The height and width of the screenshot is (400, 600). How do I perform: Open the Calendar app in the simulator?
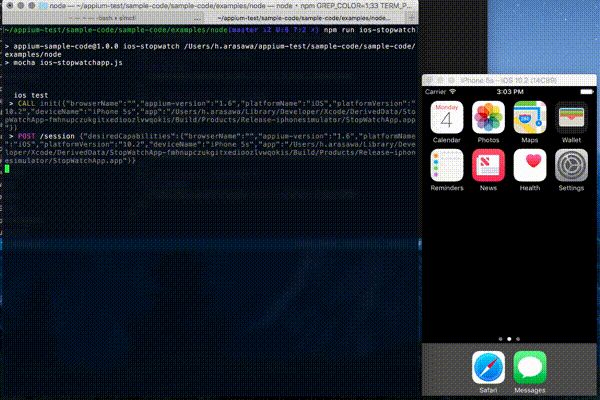point(447,117)
